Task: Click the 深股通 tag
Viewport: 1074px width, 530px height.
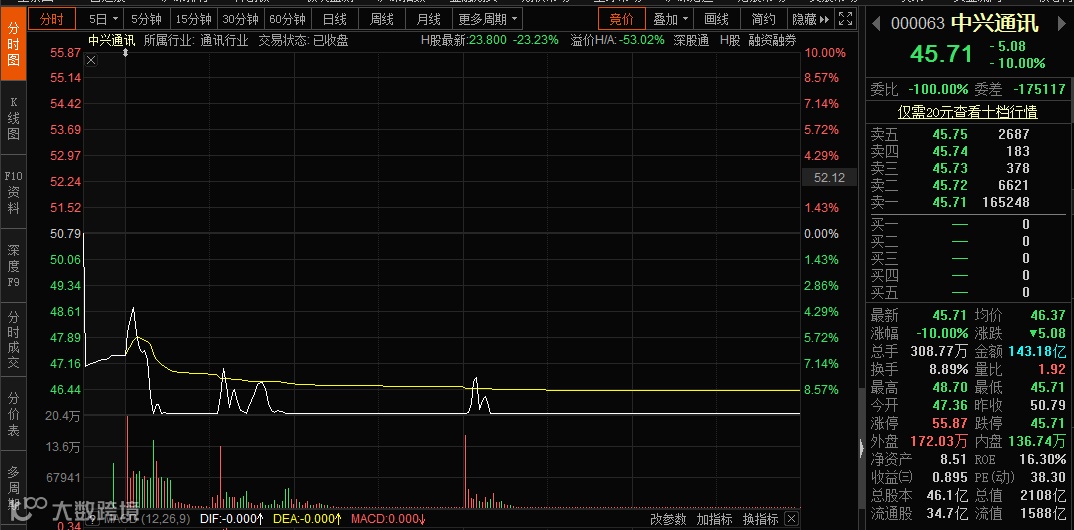Action: point(691,40)
